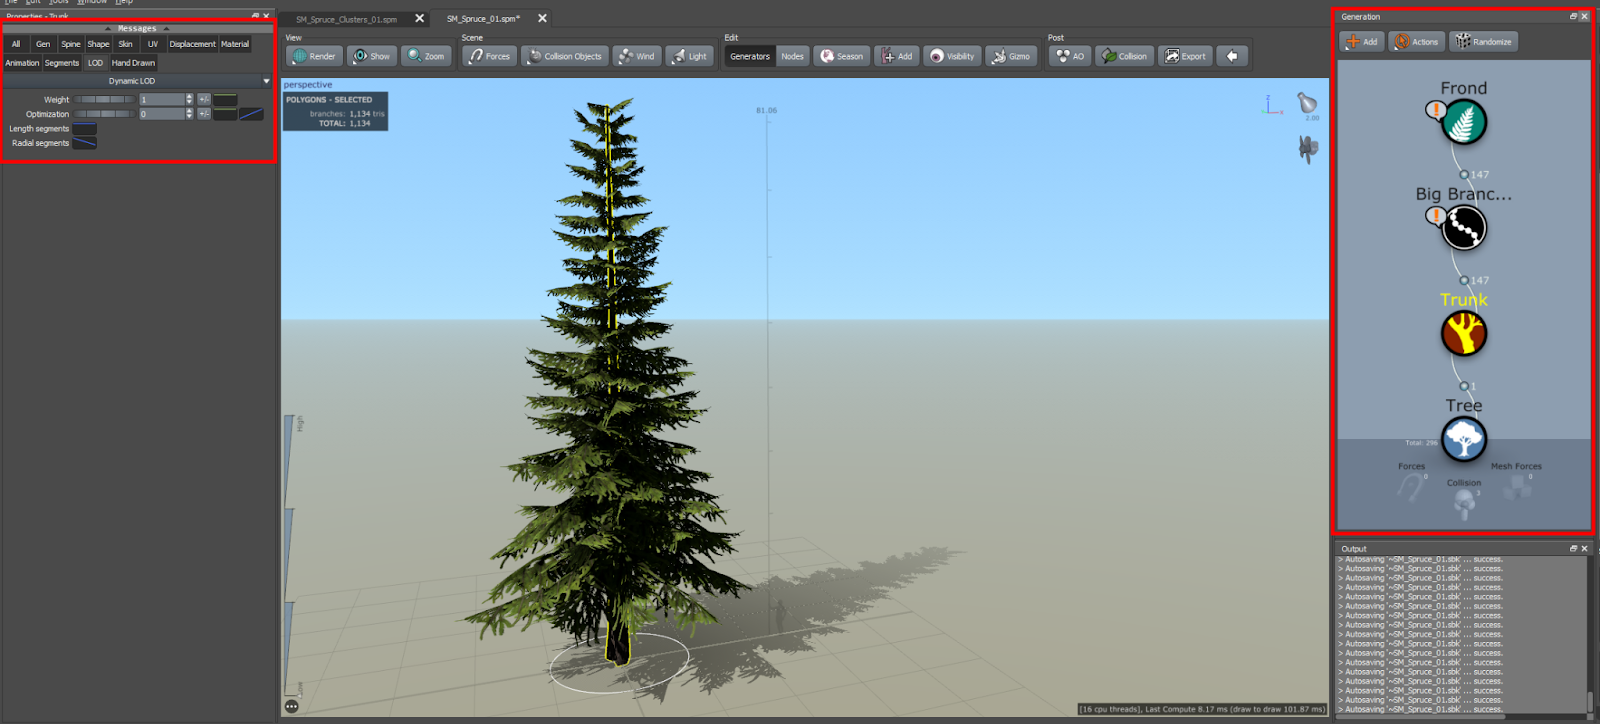The height and width of the screenshot is (724, 1600).
Task: Open the Radial segments curve editor
Action: click(x=85, y=143)
